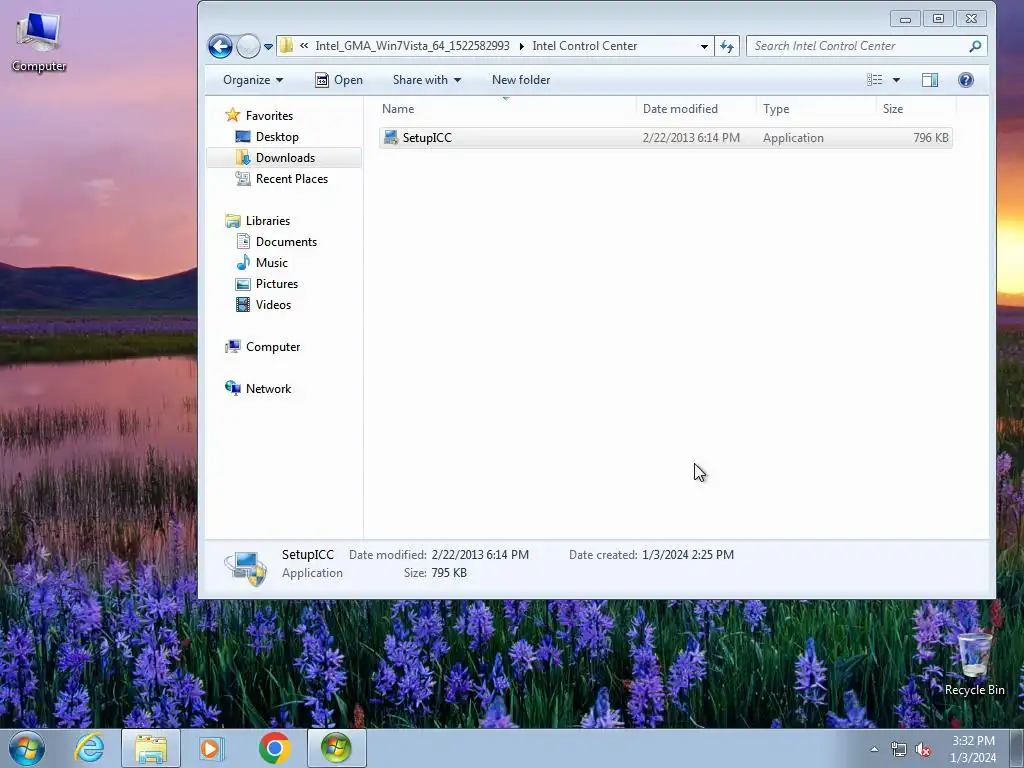Select Favorites in navigation pane
1024x768 pixels.
269,116
